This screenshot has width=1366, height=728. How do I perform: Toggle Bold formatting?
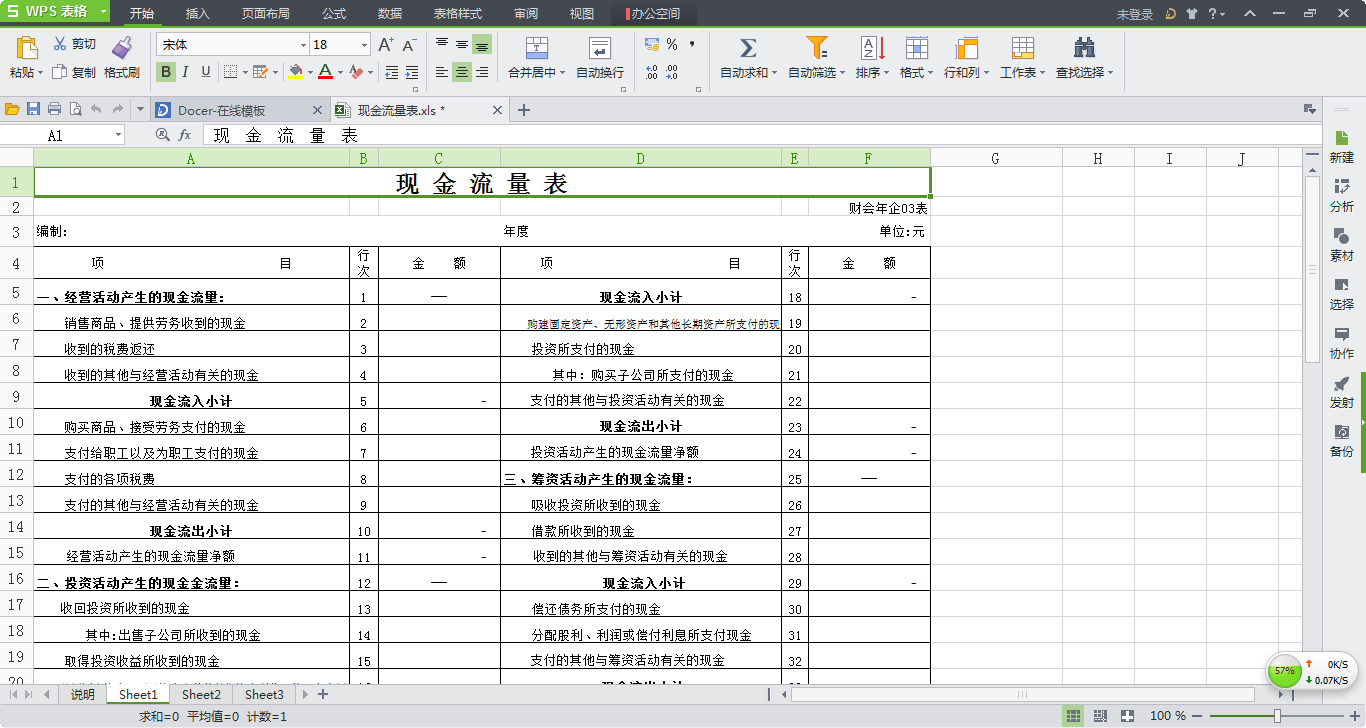tap(165, 72)
